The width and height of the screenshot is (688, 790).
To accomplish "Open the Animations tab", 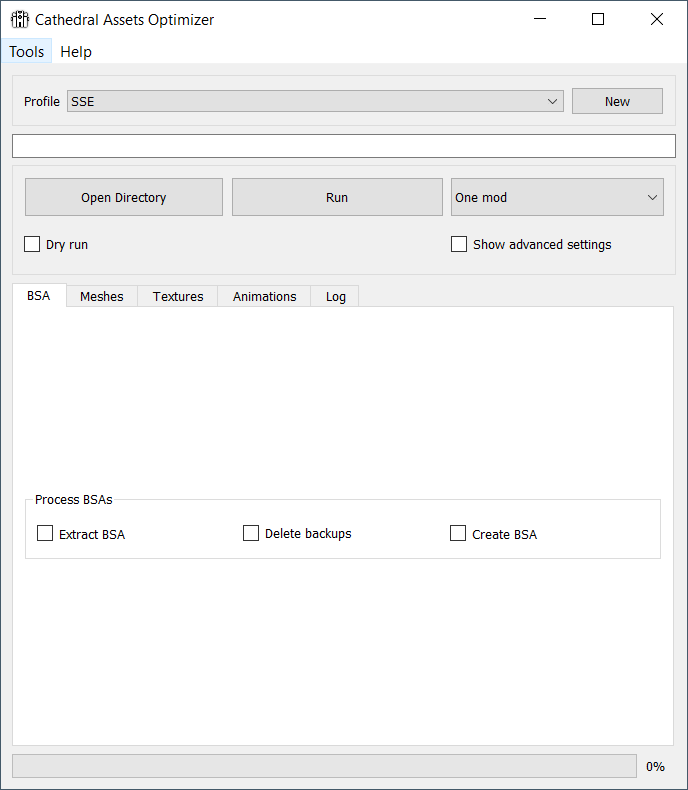I will (264, 296).
